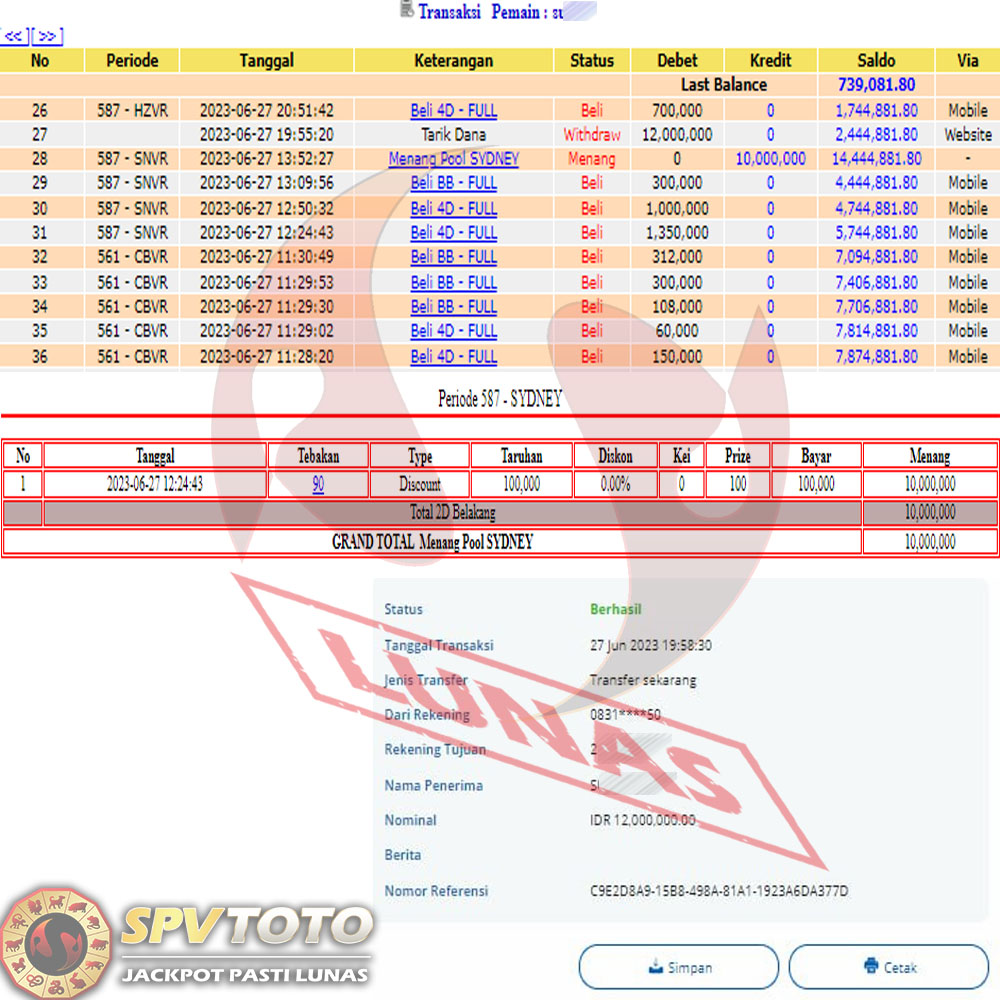Click the zodiac wheel emblem beside the SPVTOTO logo
This screenshot has height=1000, width=1000.
click(x=56, y=940)
